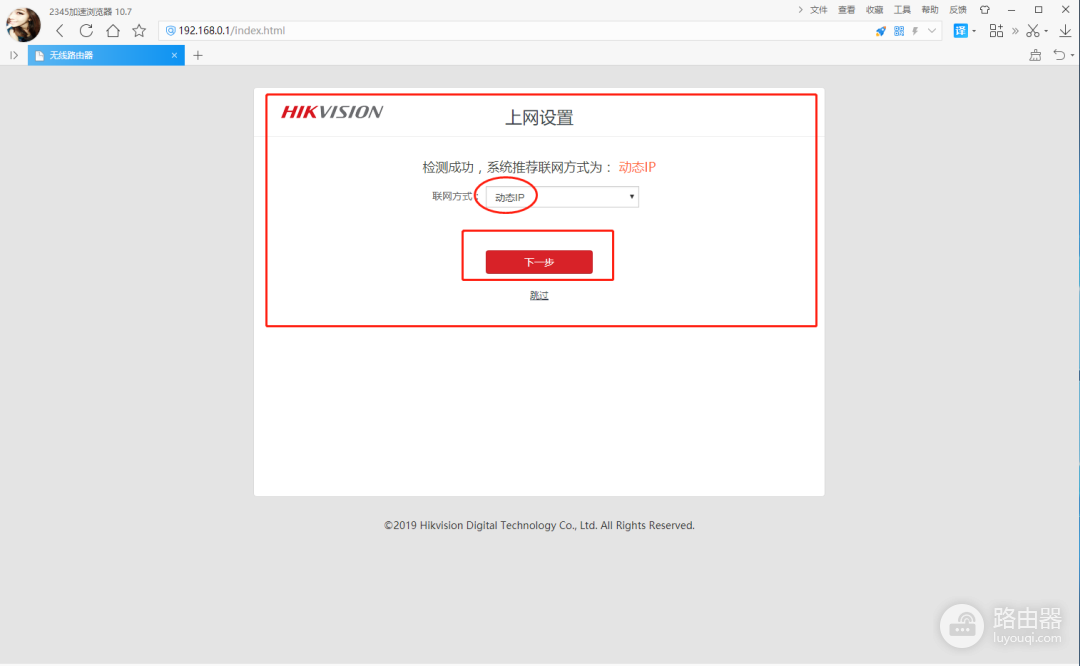Open the dropdown arrow next to the scissors icon
Viewport: 1080px width, 666px height.
tap(1045, 30)
